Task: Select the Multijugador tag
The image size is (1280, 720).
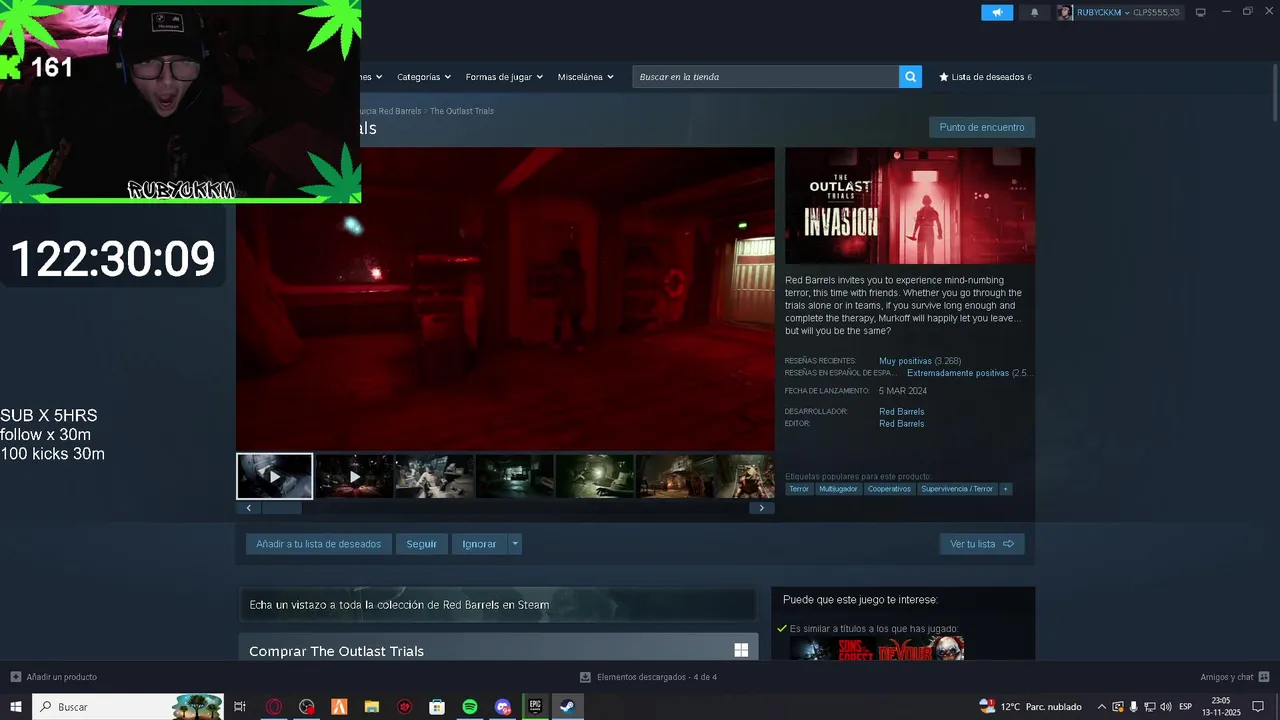Action: tap(838, 489)
